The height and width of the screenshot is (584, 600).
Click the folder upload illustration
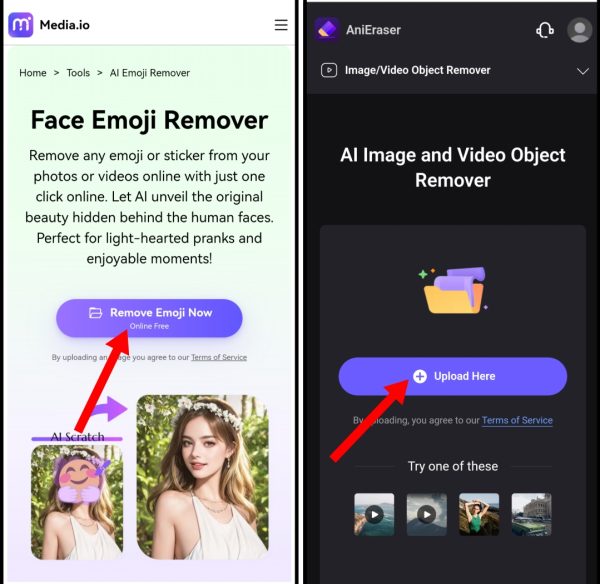[x=453, y=290]
